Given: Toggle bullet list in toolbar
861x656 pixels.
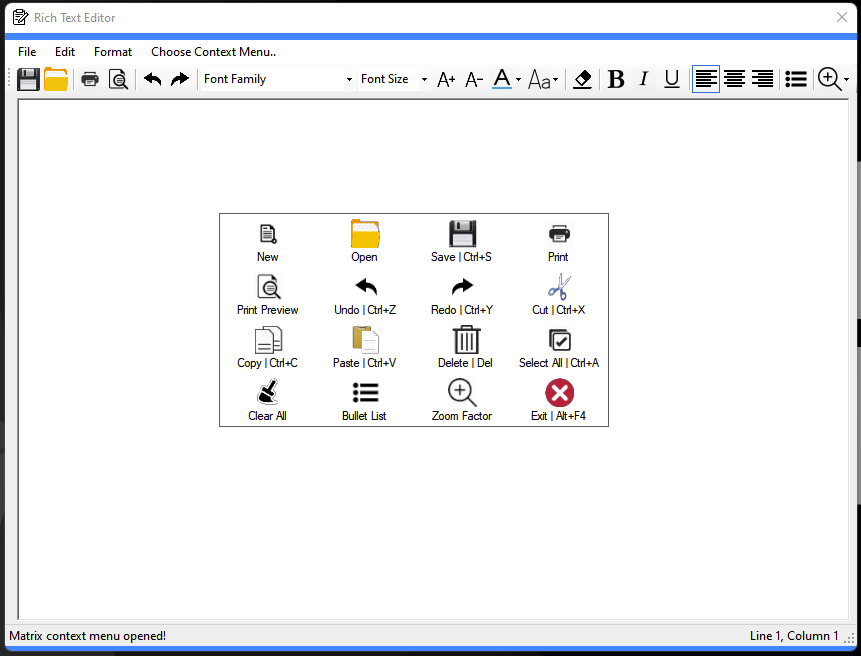Looking at the screenshot, I should pyautogui.click(x=796, y=80).
